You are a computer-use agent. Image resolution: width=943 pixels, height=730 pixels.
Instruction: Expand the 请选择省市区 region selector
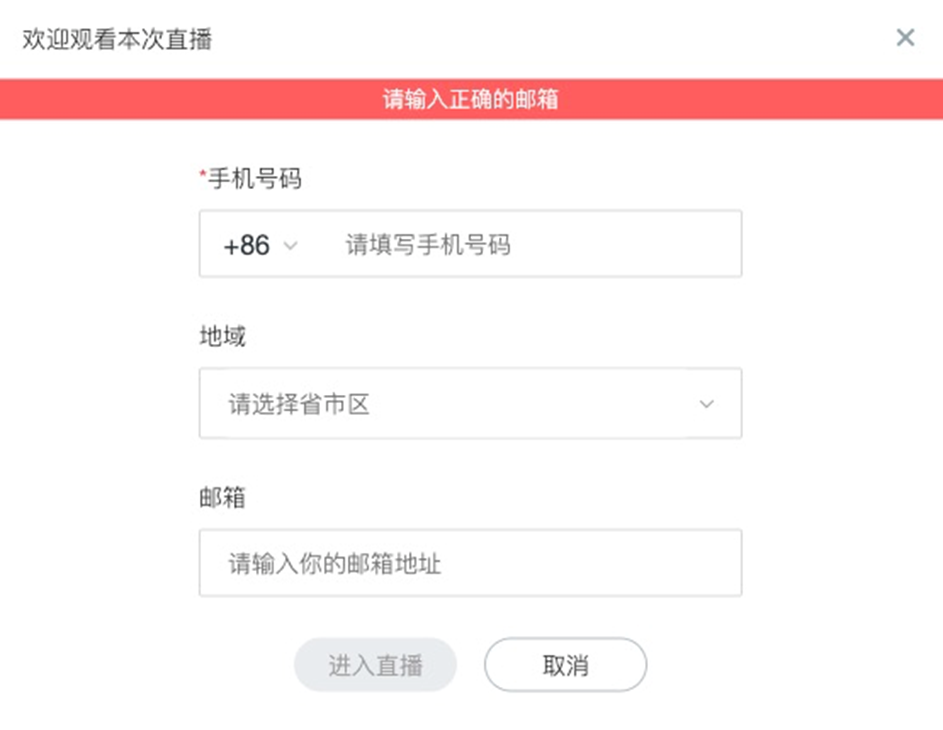[x=470, y=404]
